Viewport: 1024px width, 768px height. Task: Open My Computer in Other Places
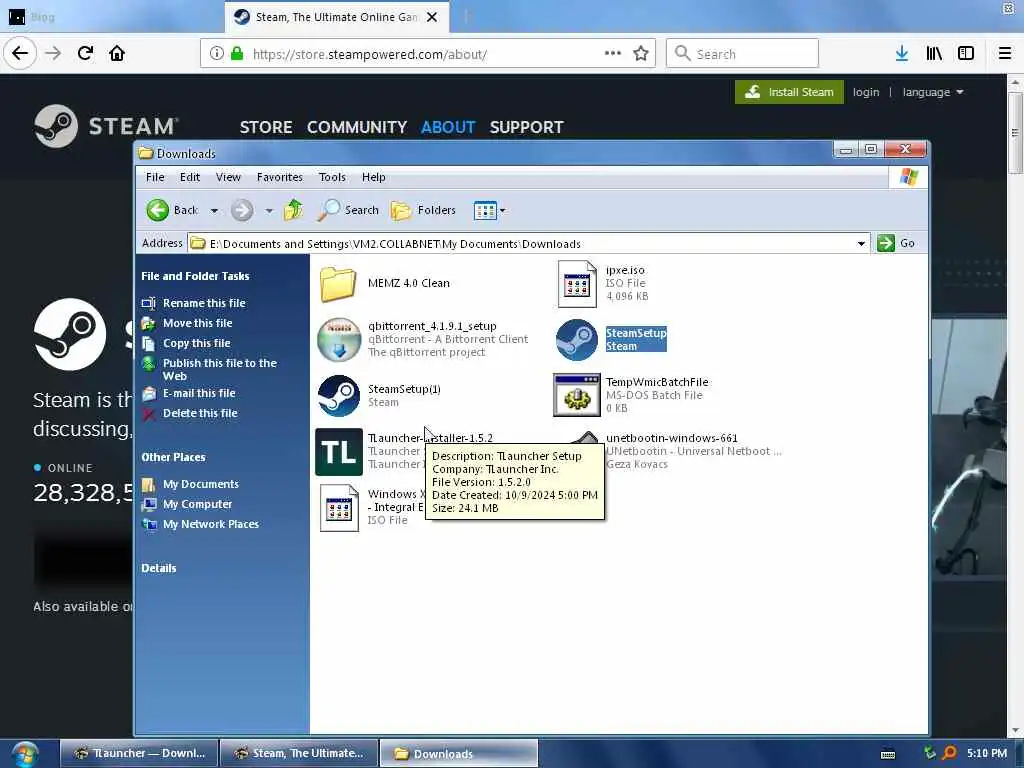tap(197, 504)
